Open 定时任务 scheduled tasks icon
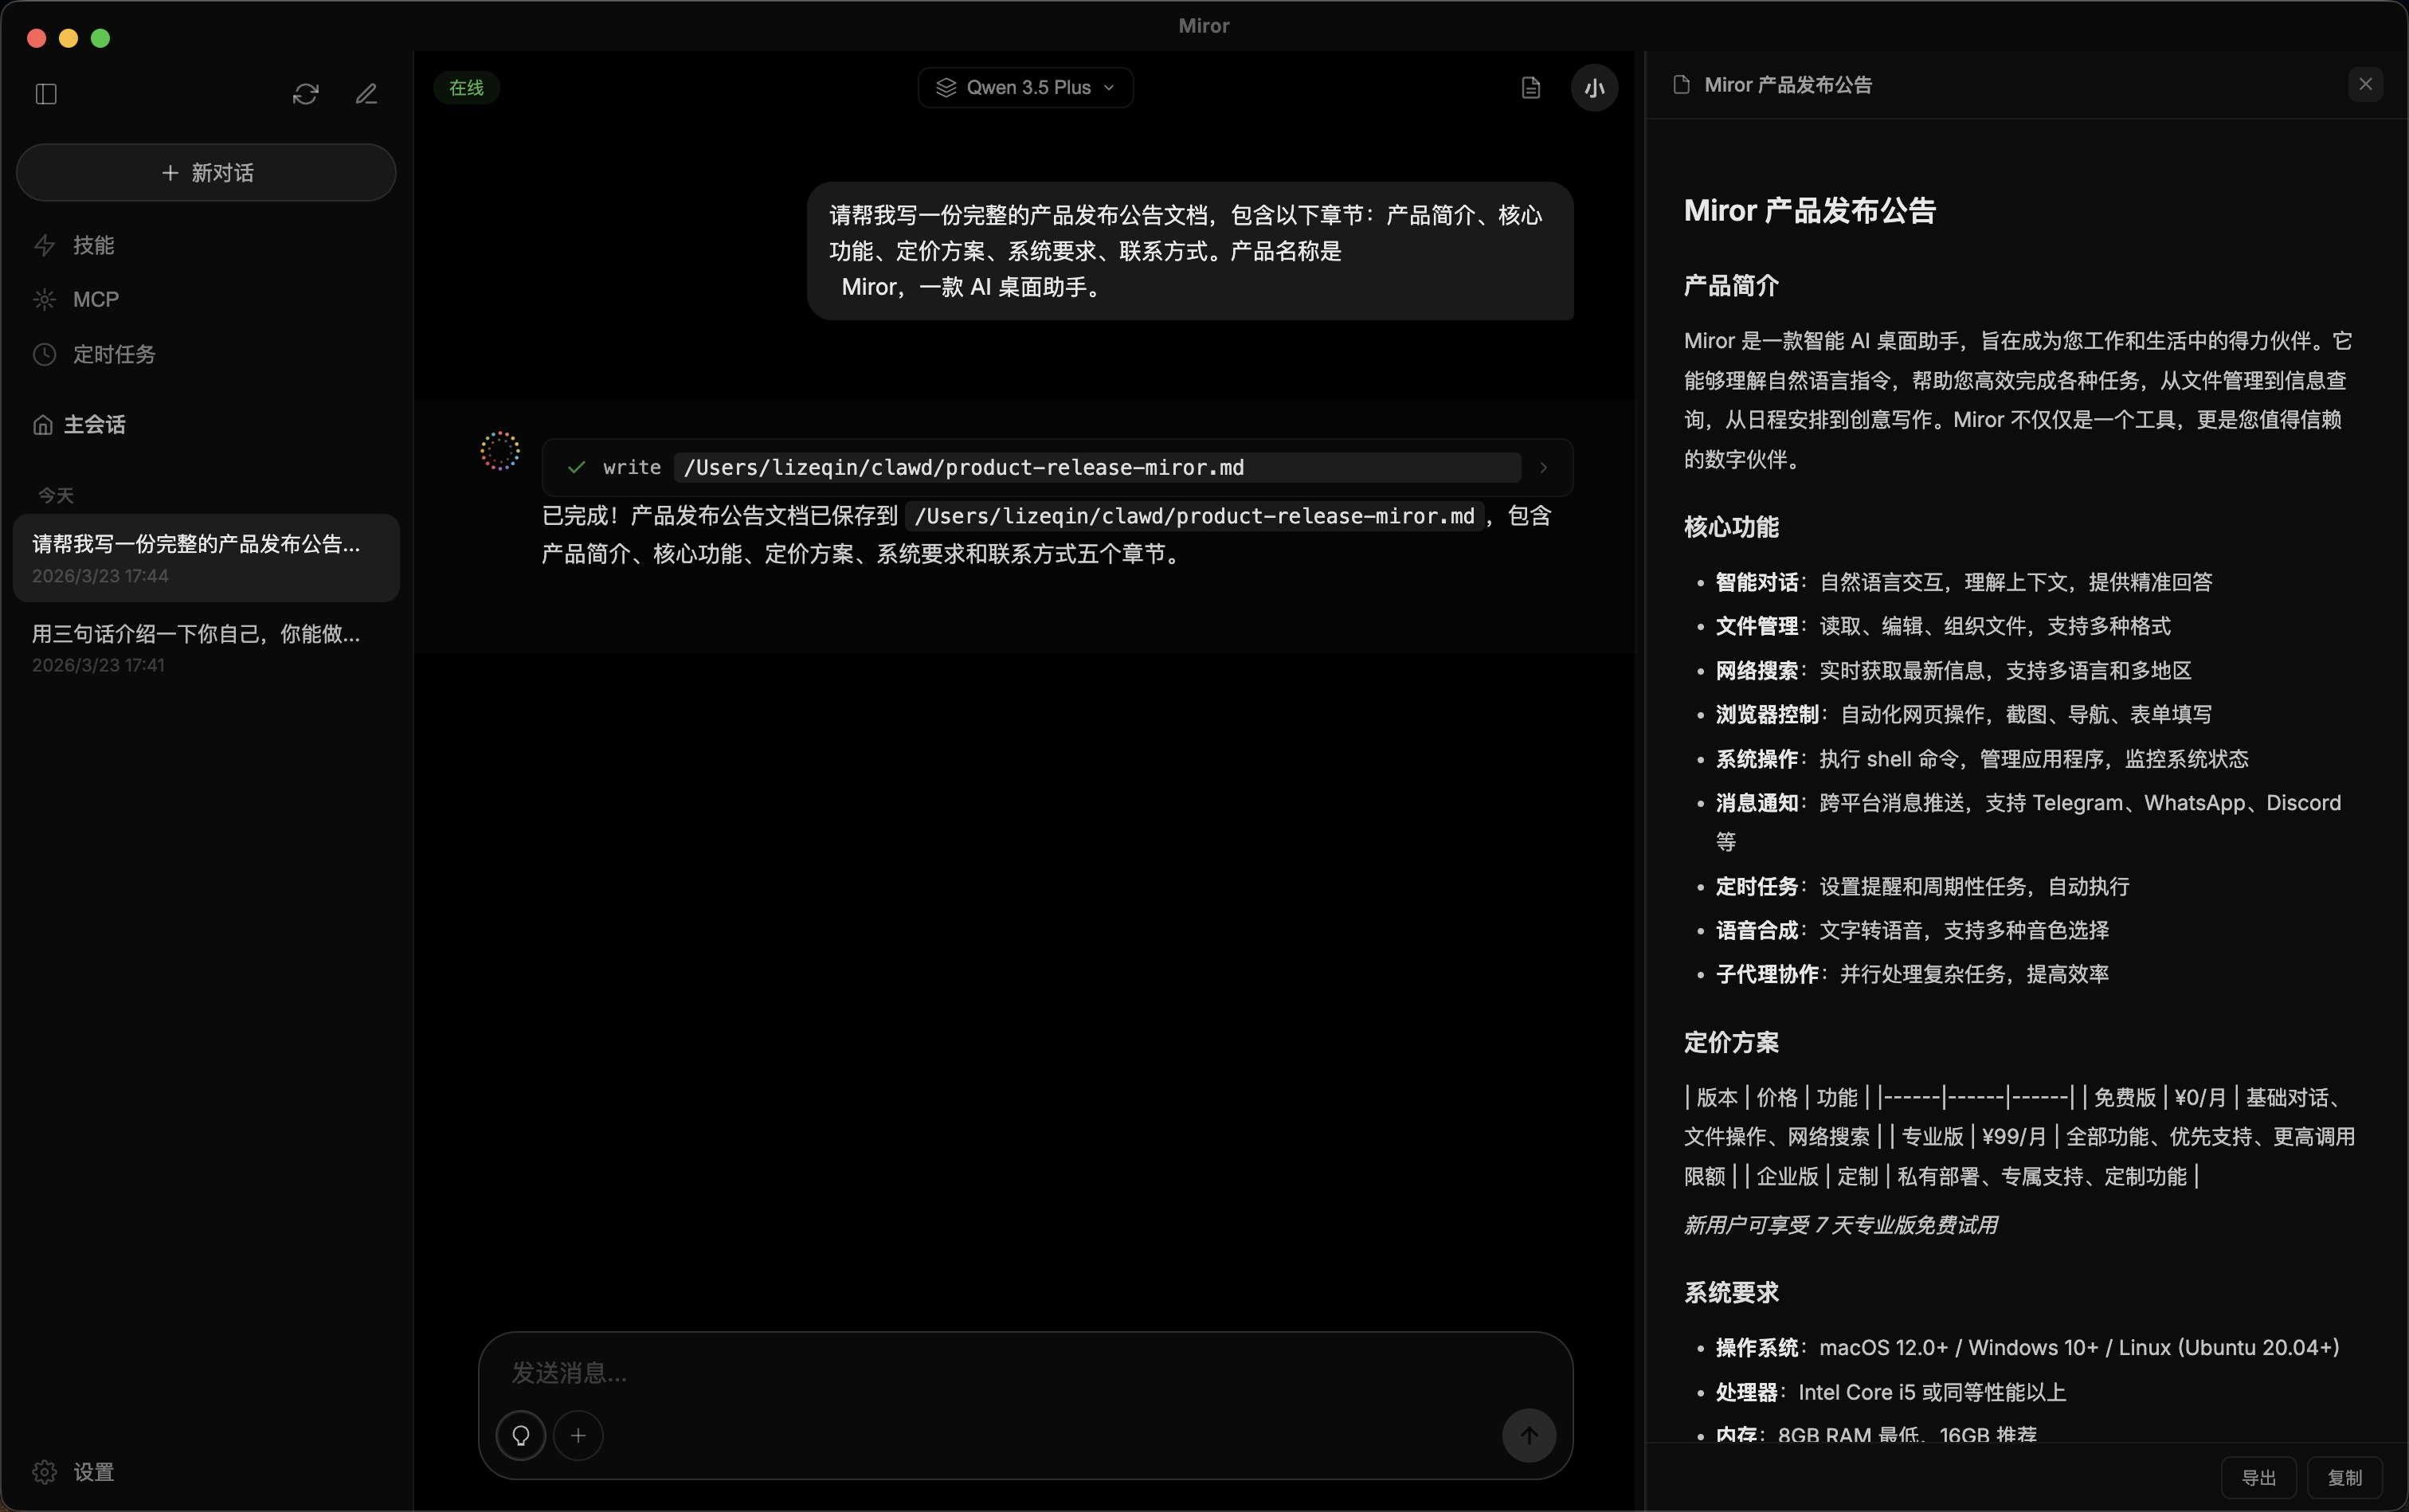 [44, 353]
